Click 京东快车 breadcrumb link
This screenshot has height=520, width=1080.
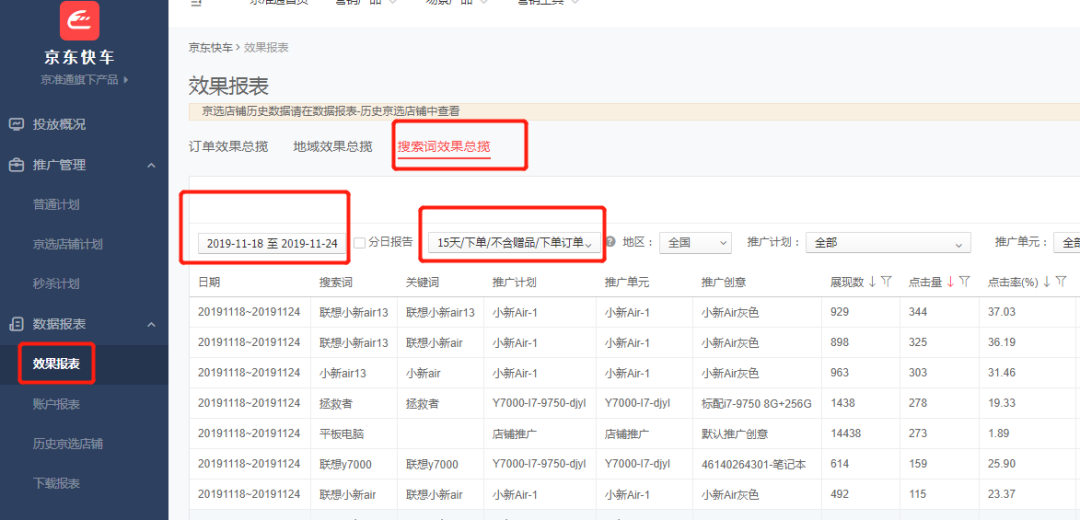click(211, 48)
